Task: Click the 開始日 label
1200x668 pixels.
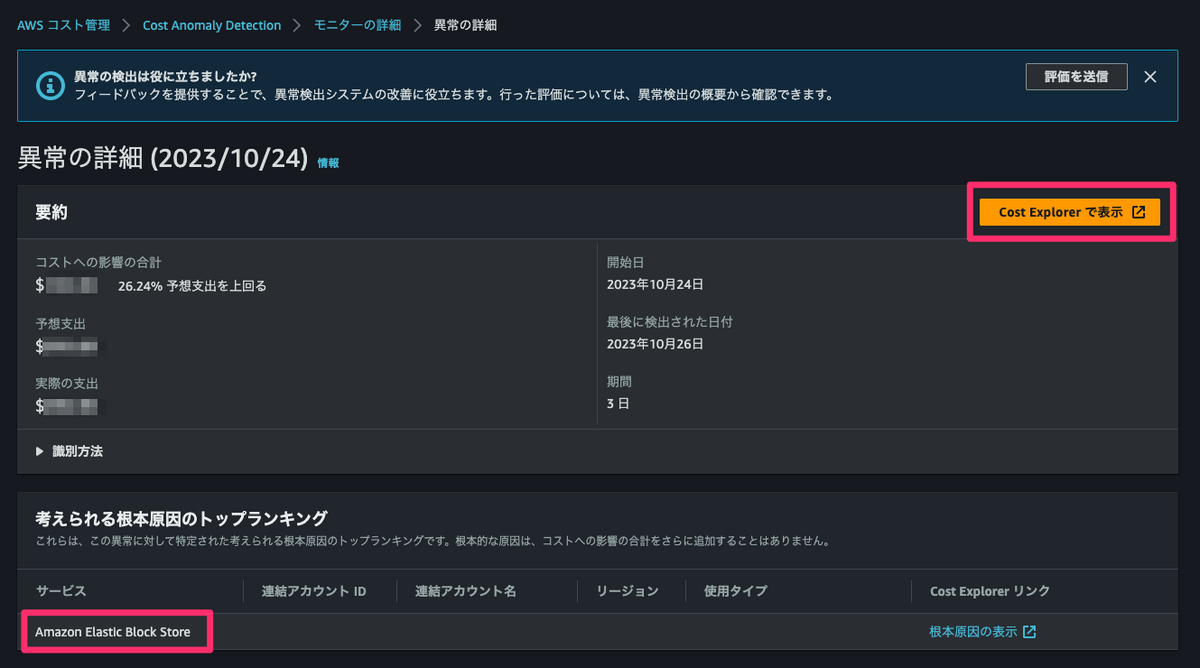Action: coord(623,263)
